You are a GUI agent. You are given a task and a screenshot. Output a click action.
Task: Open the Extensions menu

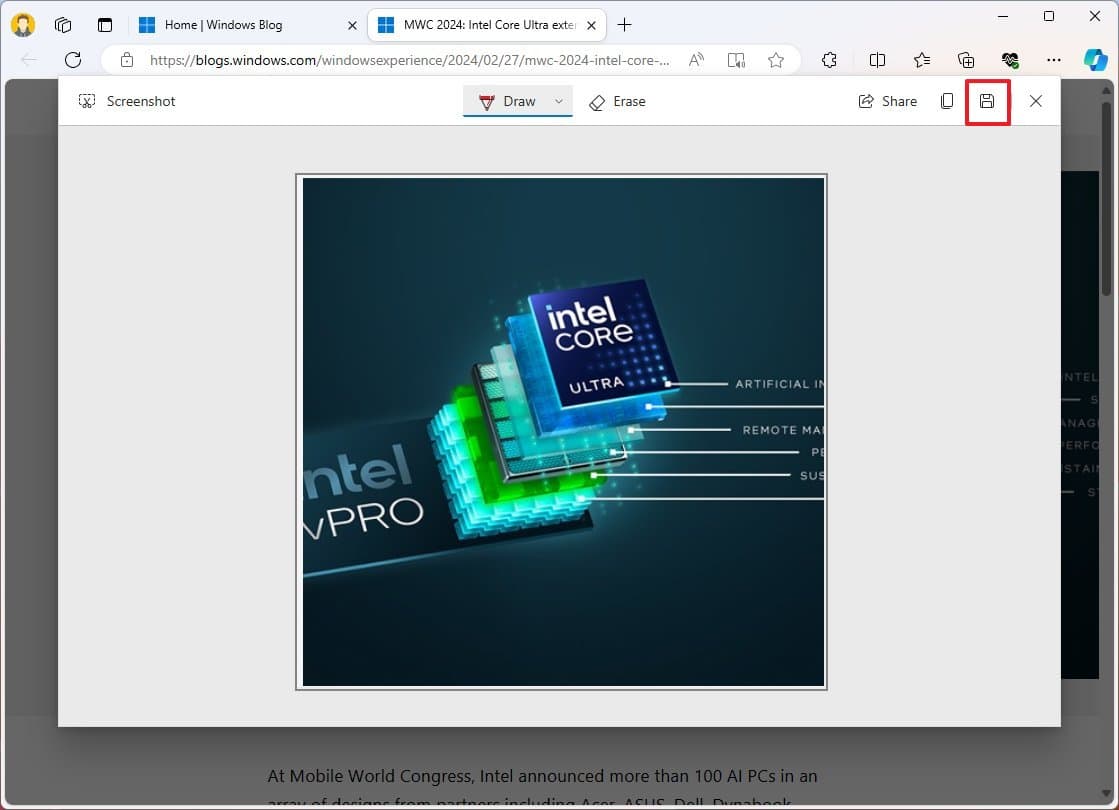pos(829,60)
